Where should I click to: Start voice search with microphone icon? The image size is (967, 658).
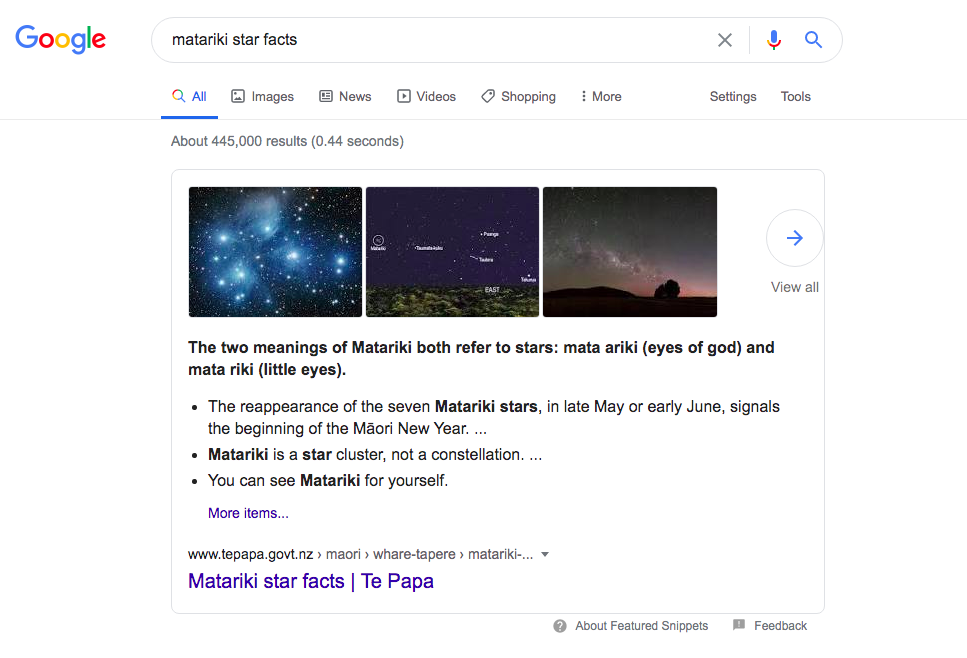point(773,40)
